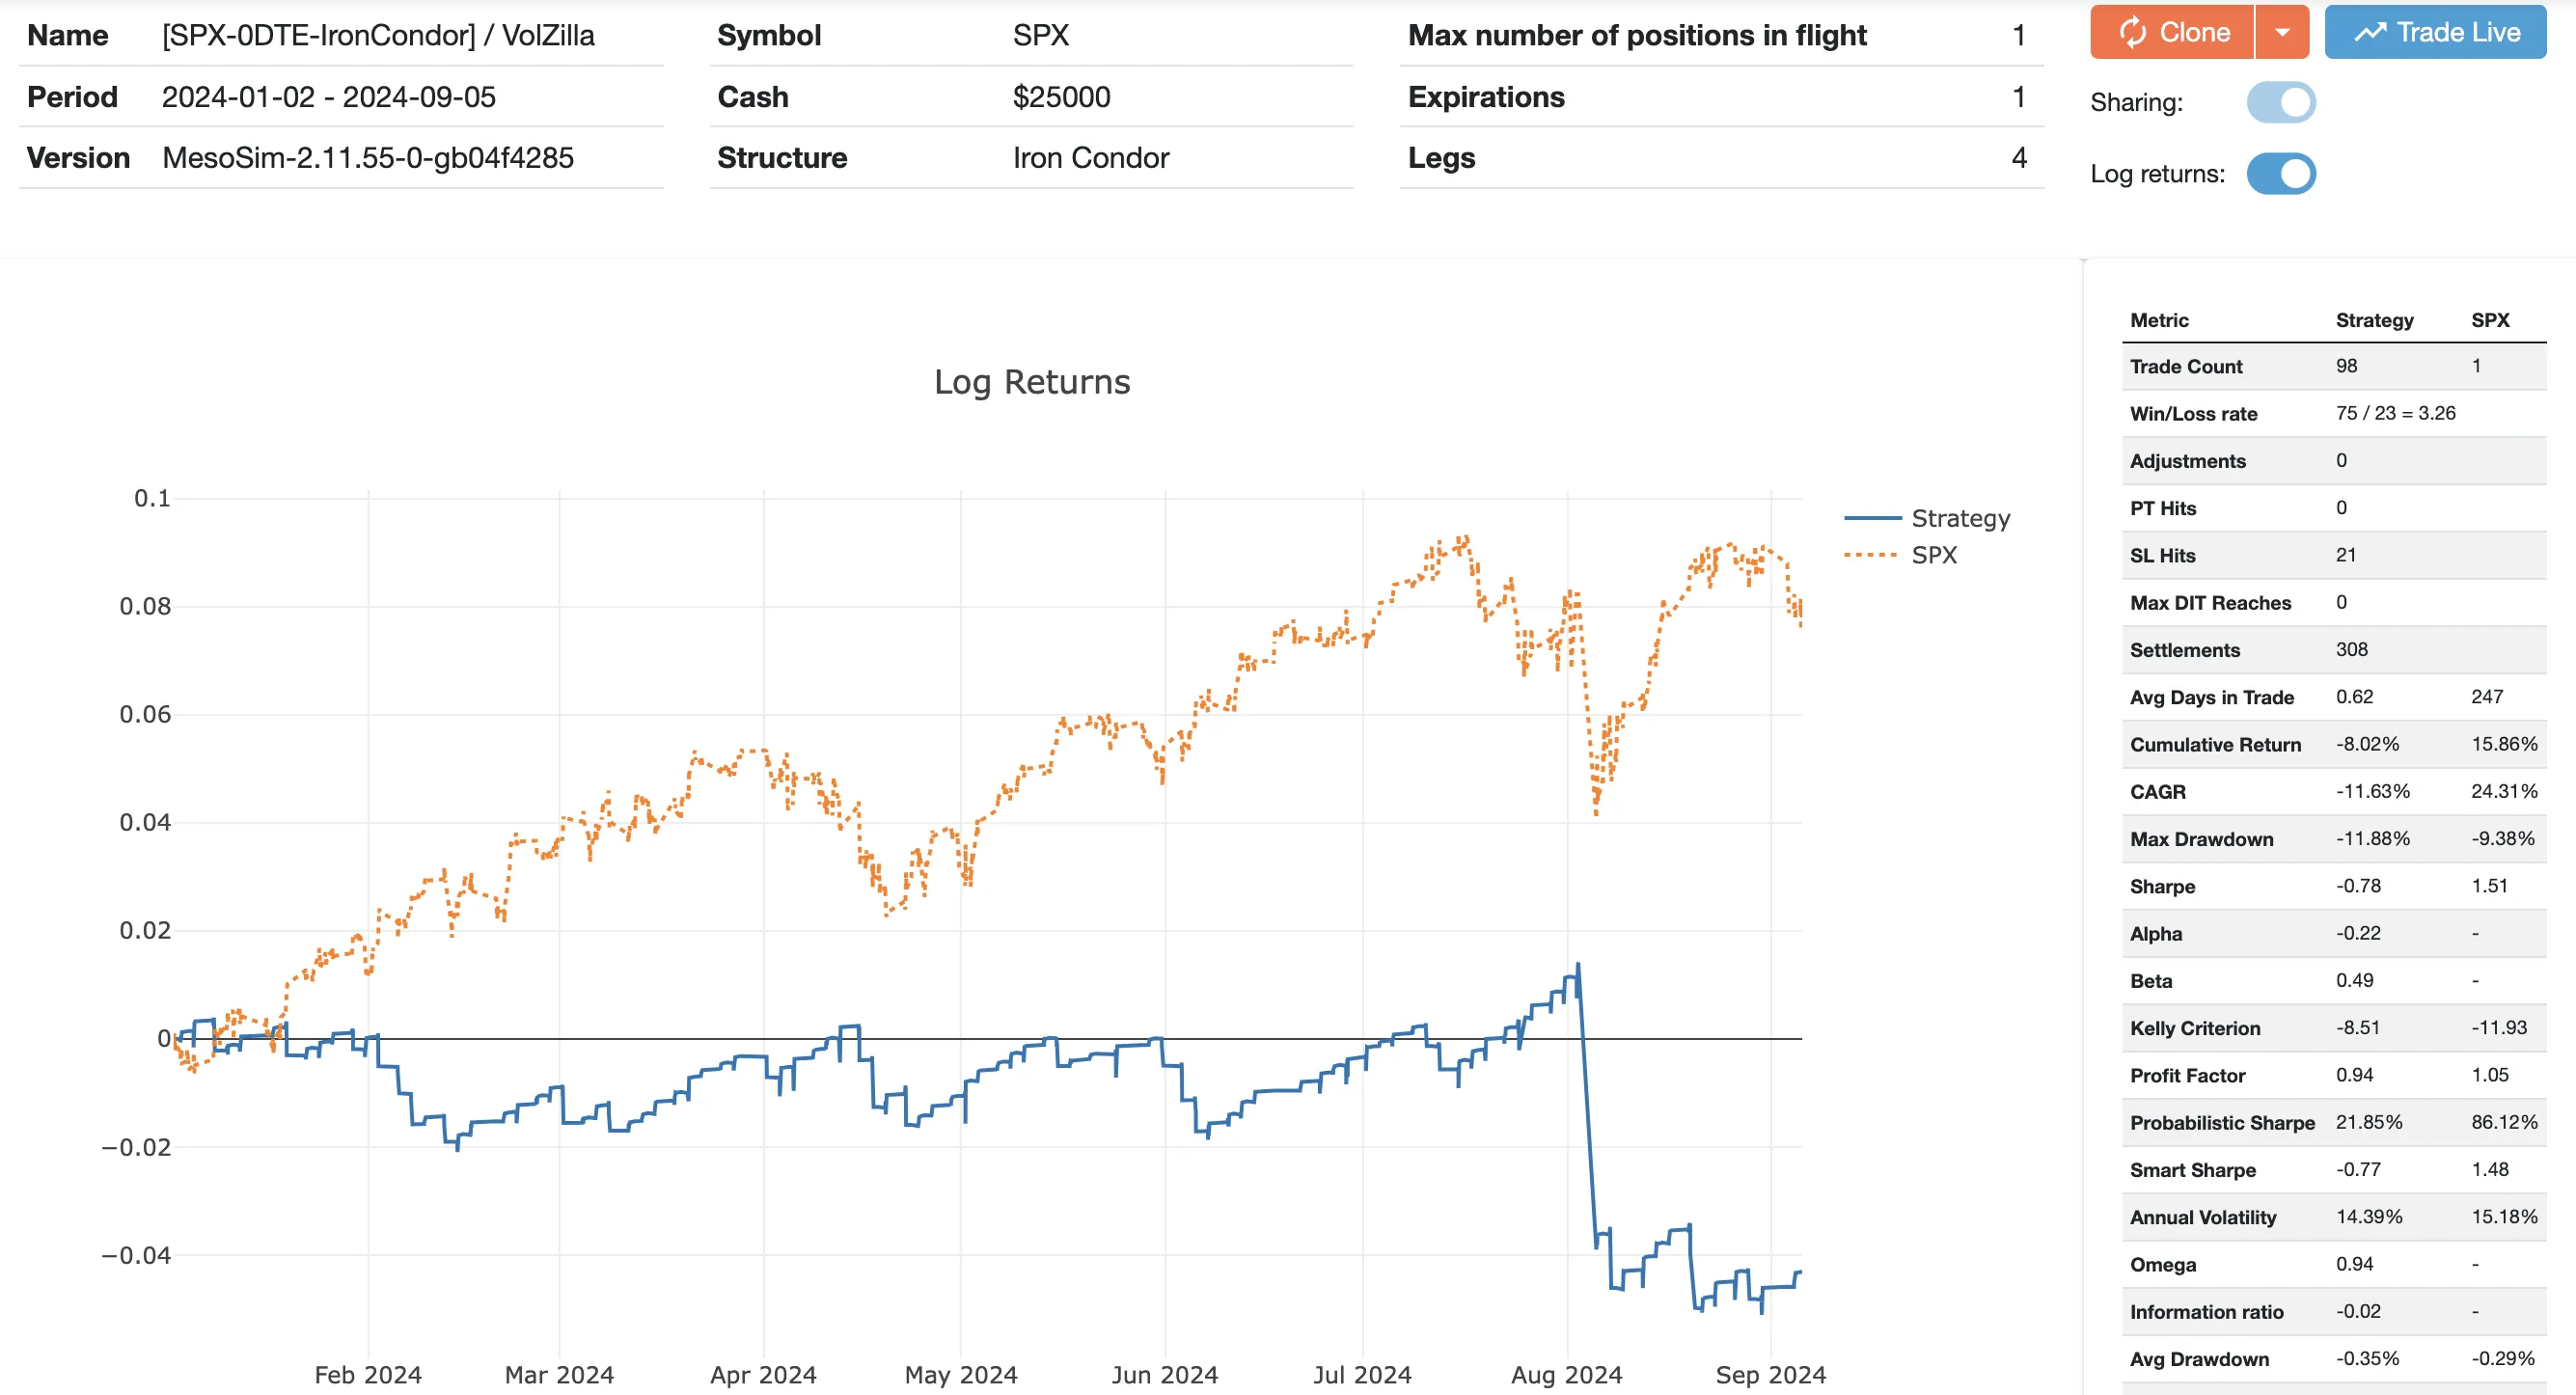Click the Log Returns chart title
Viewport: 2576px width, 1395px height.
click(1031, 382)
